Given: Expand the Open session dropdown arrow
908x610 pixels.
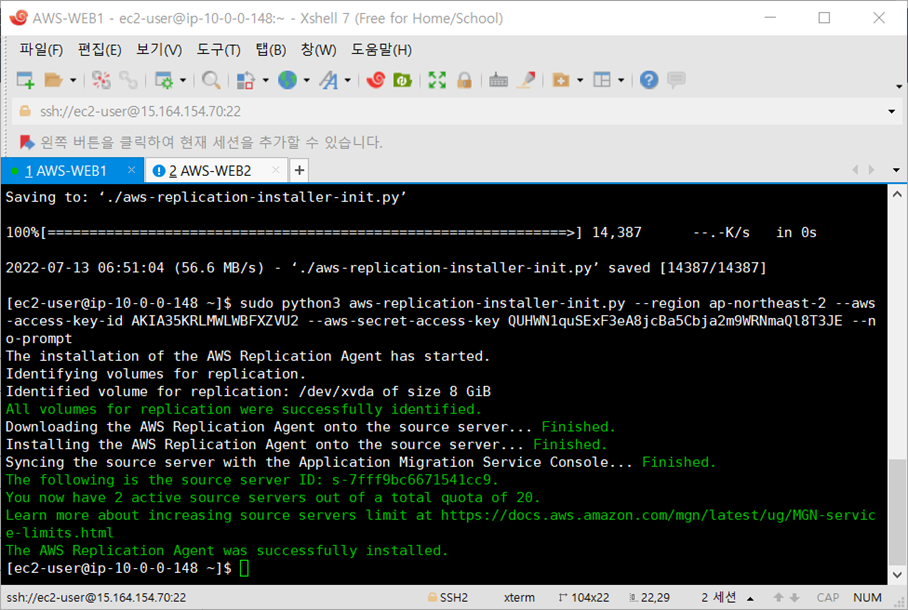Looking at the screenshot, I should [x=73, y=81].
